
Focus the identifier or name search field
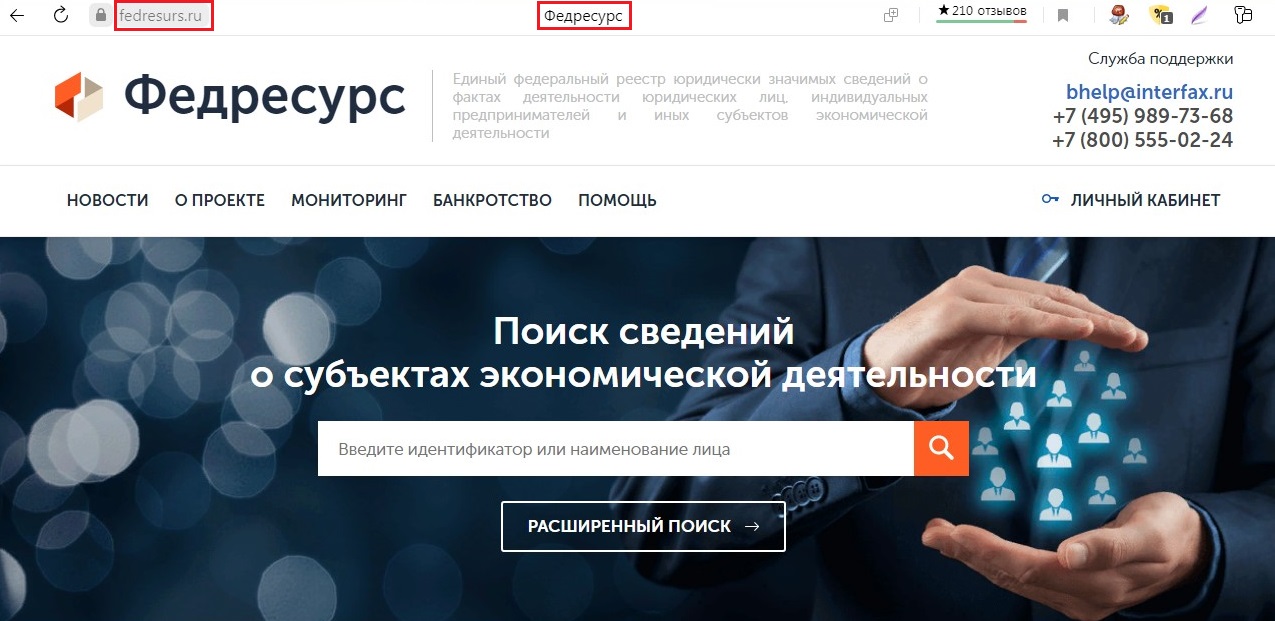coord(616,448)
